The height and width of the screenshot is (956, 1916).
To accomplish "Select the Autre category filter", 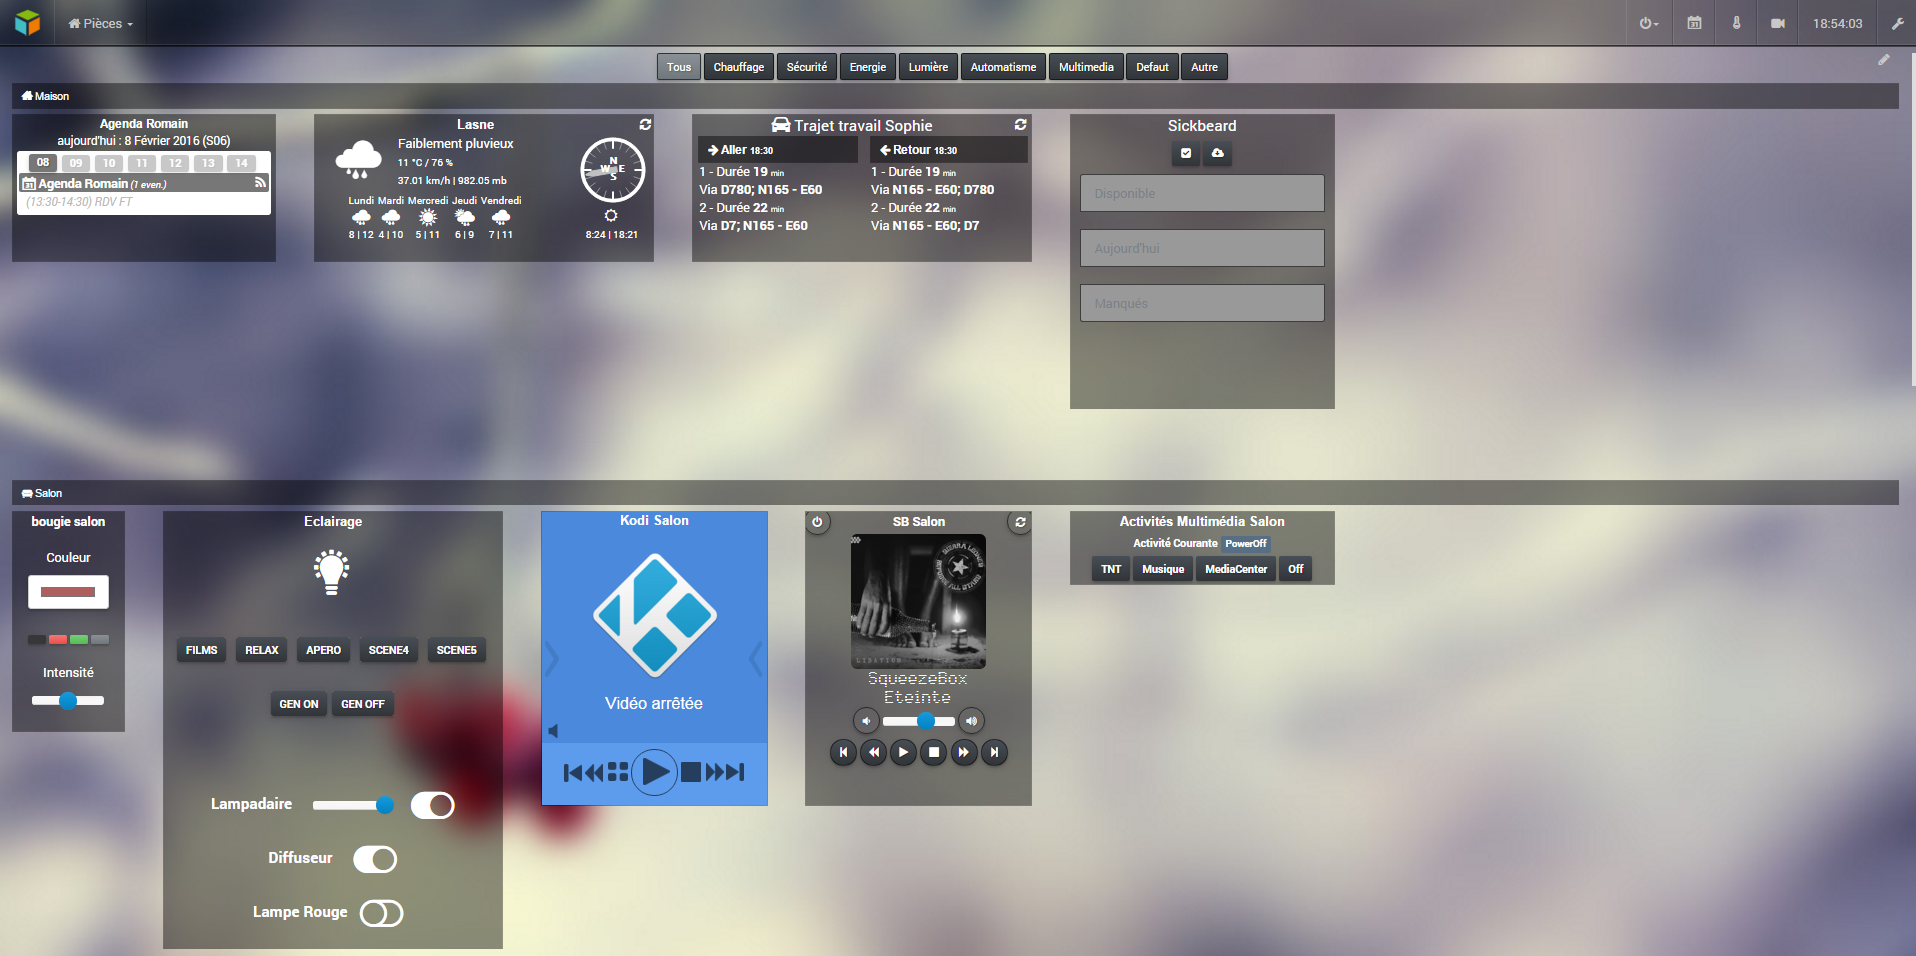I will pos(1204,67).
